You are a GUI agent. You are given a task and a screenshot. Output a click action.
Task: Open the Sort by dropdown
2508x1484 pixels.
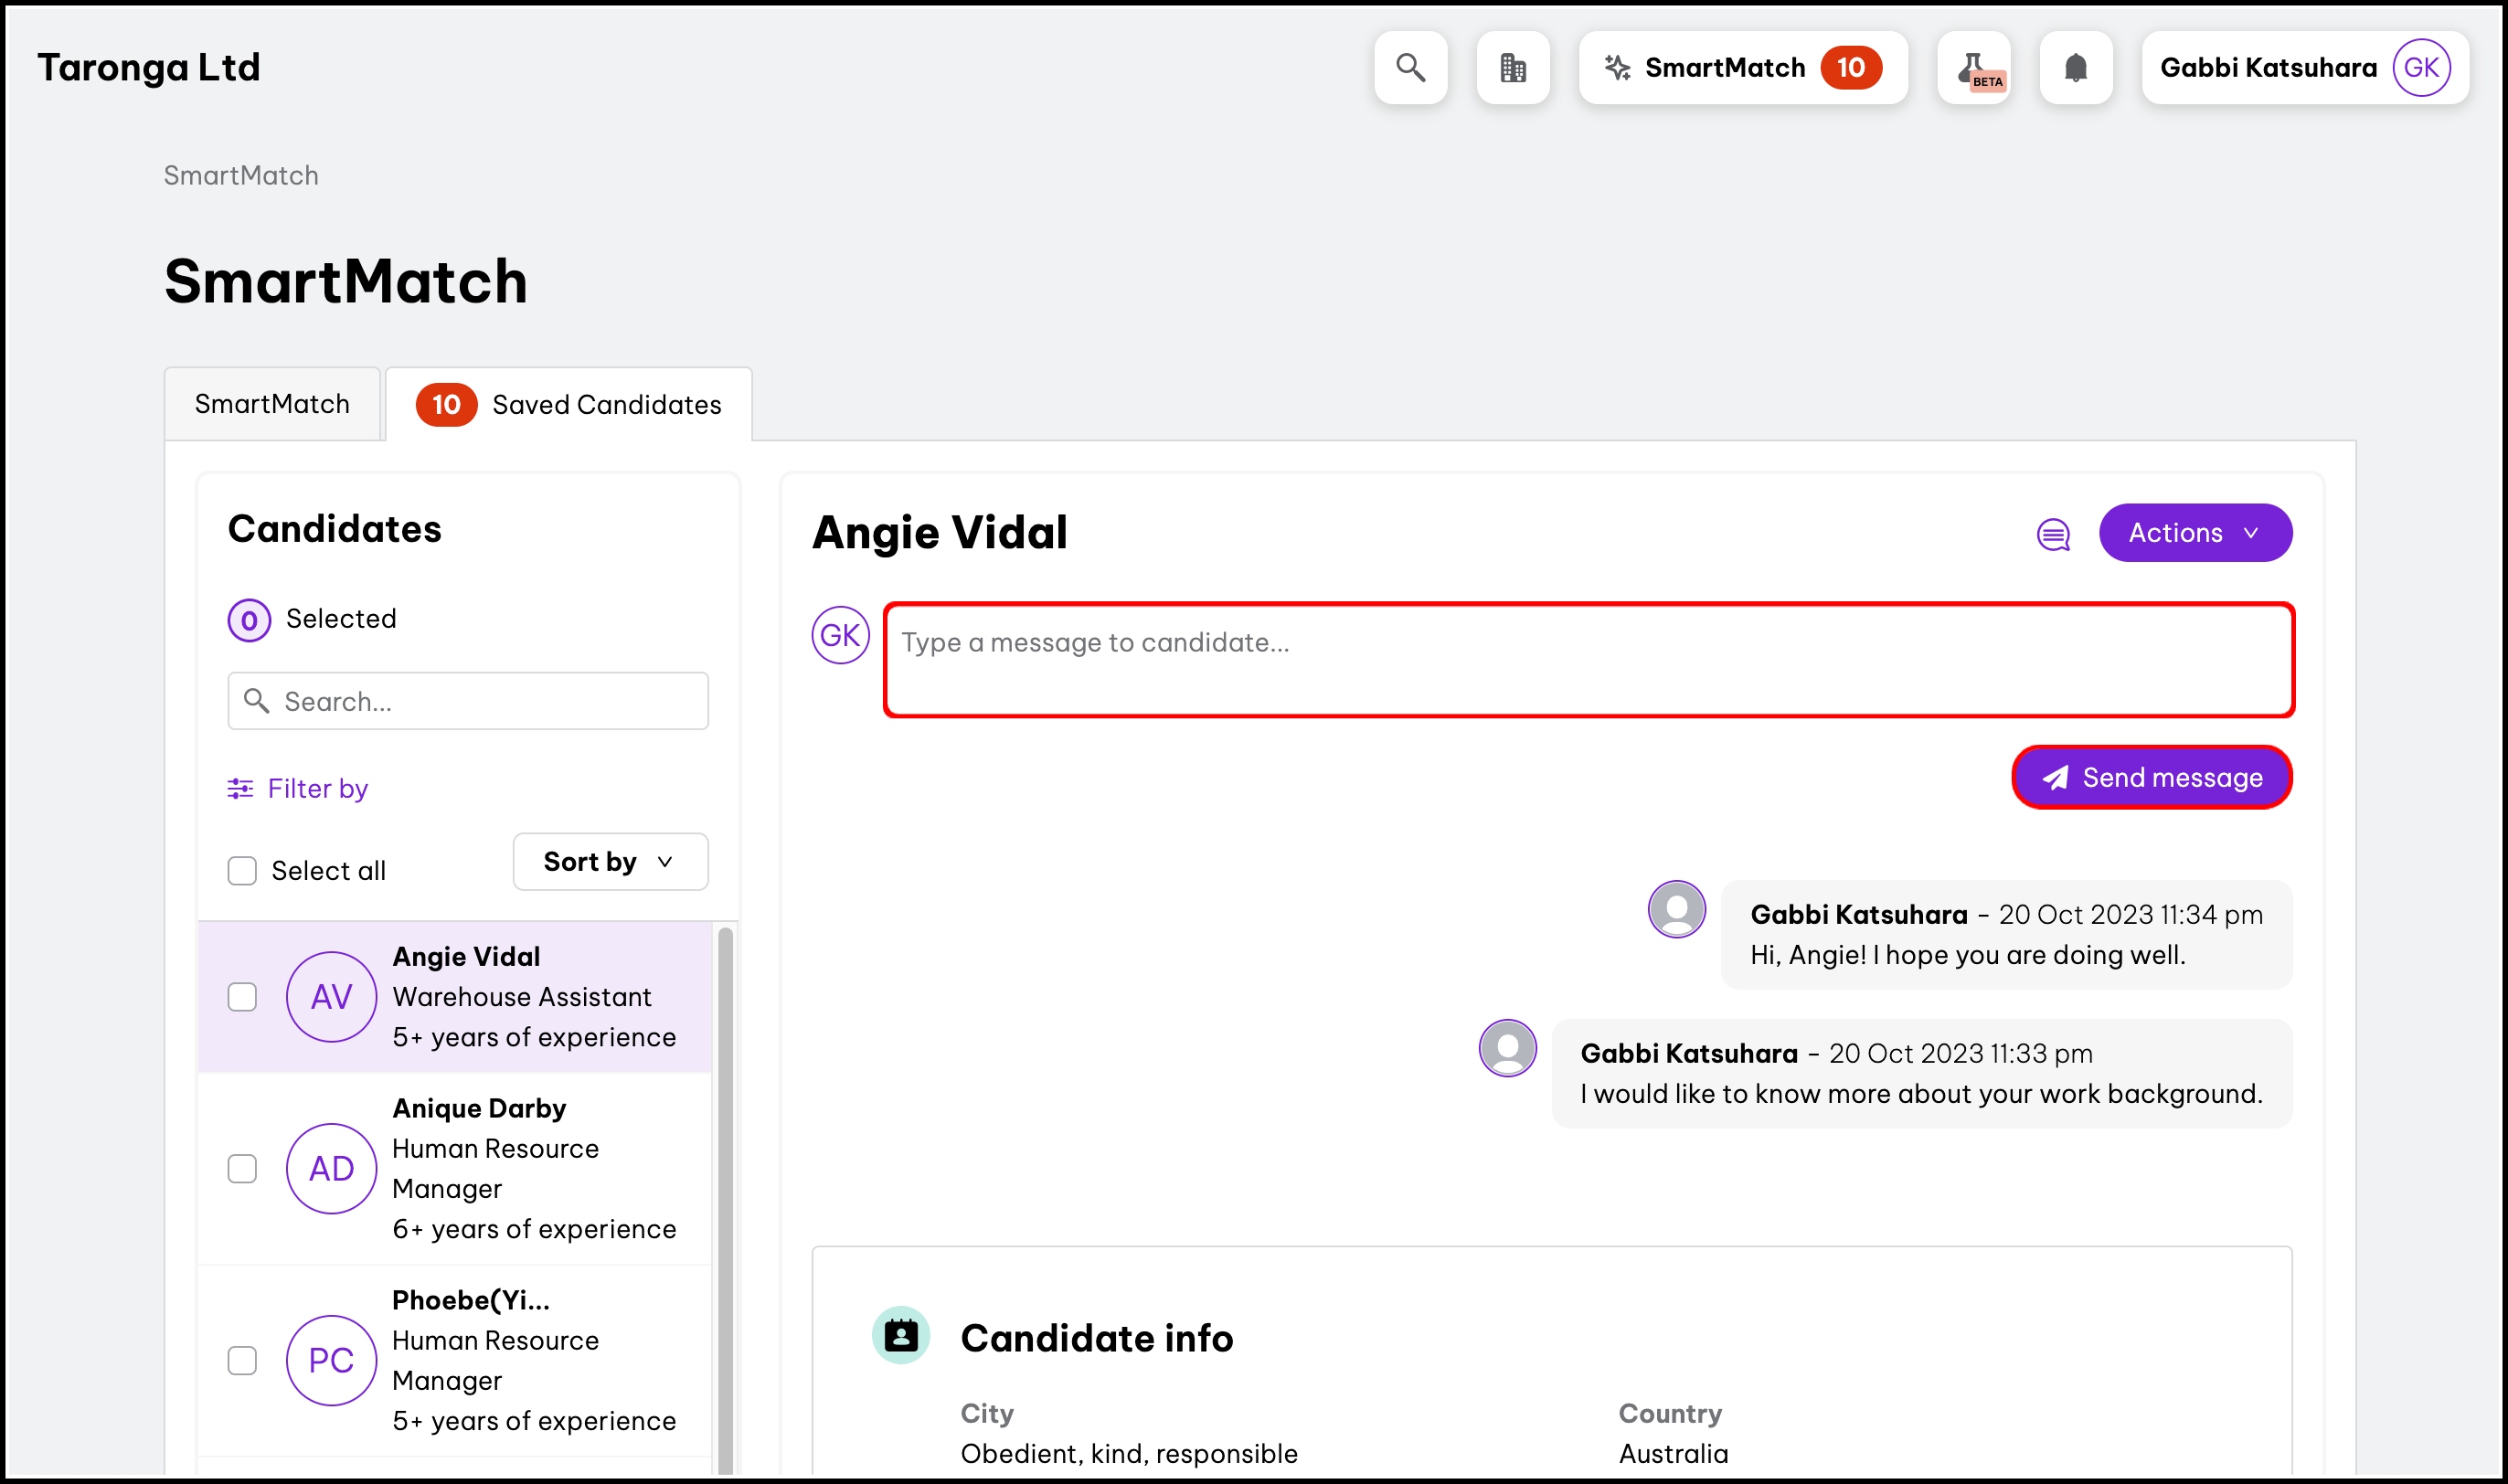[610, 861]
